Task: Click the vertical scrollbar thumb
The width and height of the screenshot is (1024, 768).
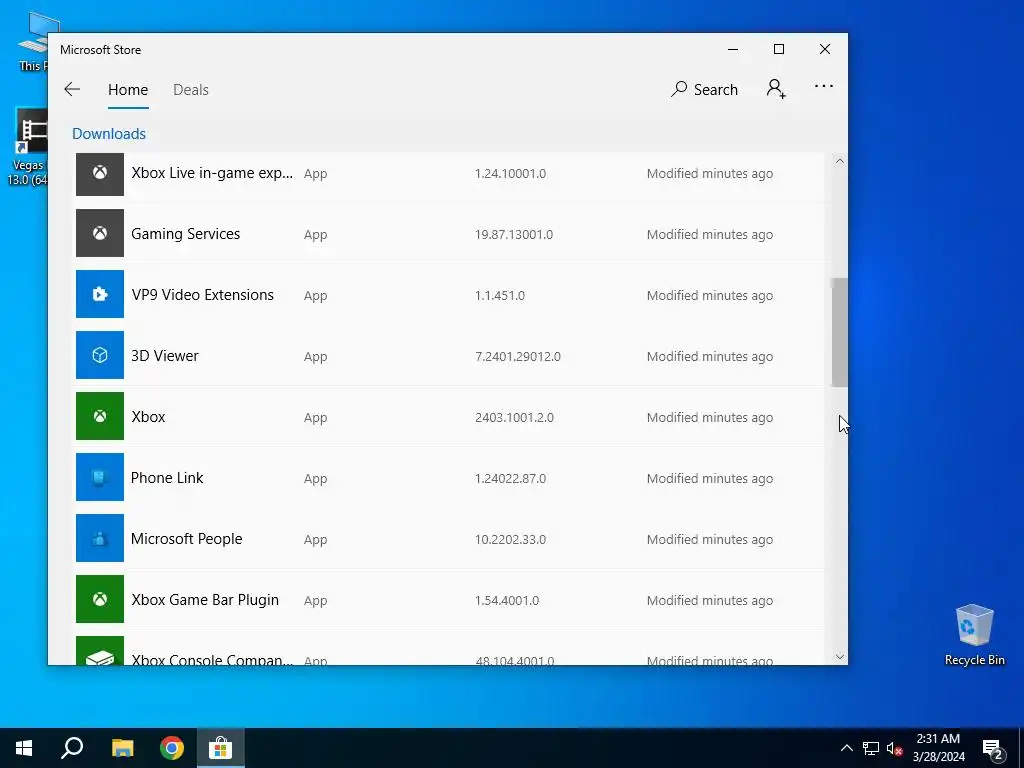Action: click(x=839, y=332)
